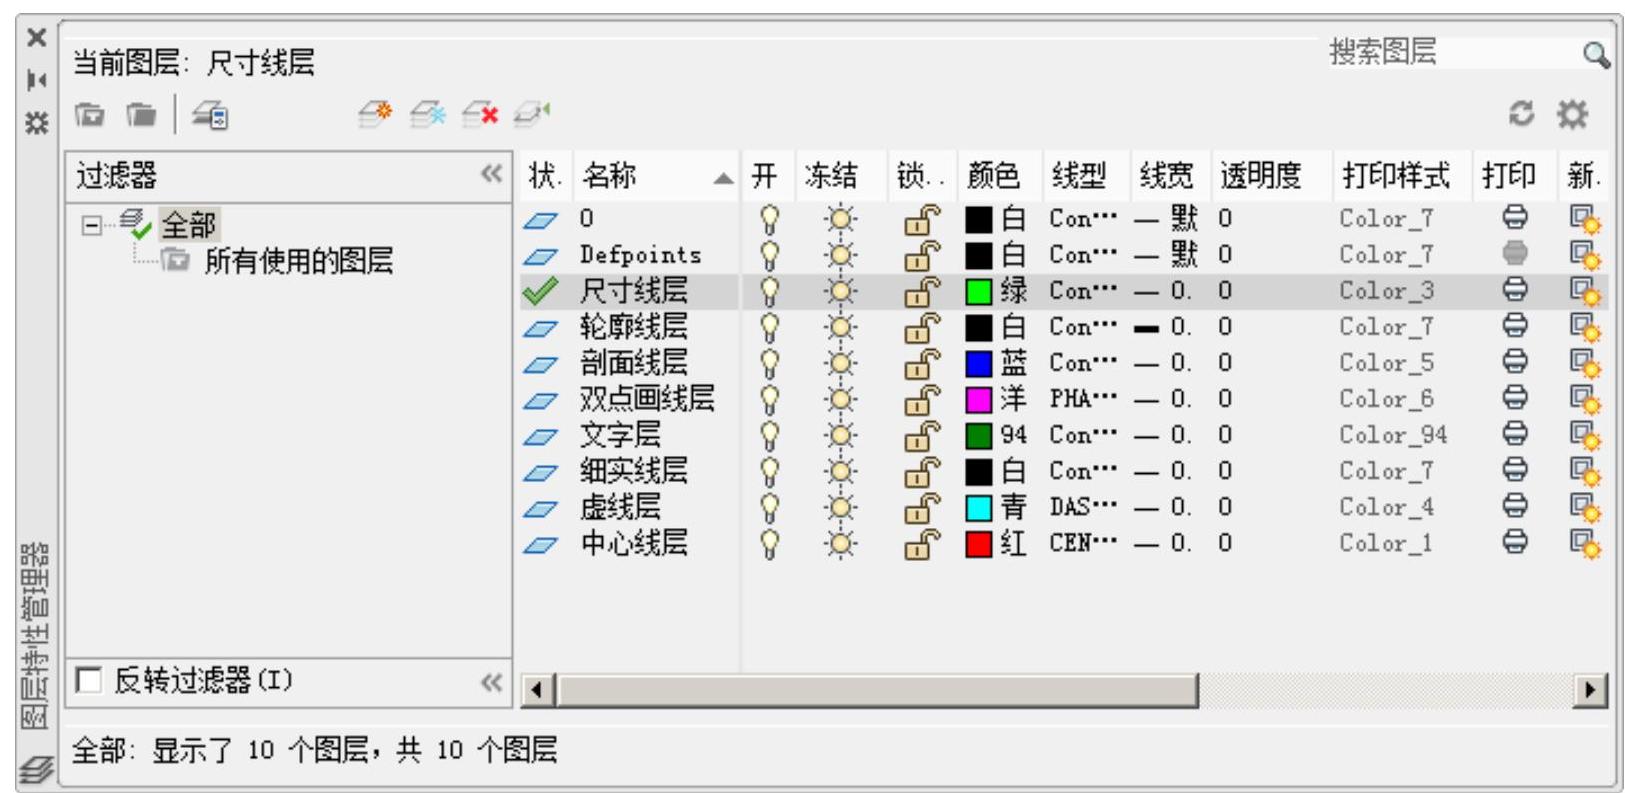Lock the 剖面线层 padlock
The height and width of the screenshot is (793, 1625).
pos(922,363)
